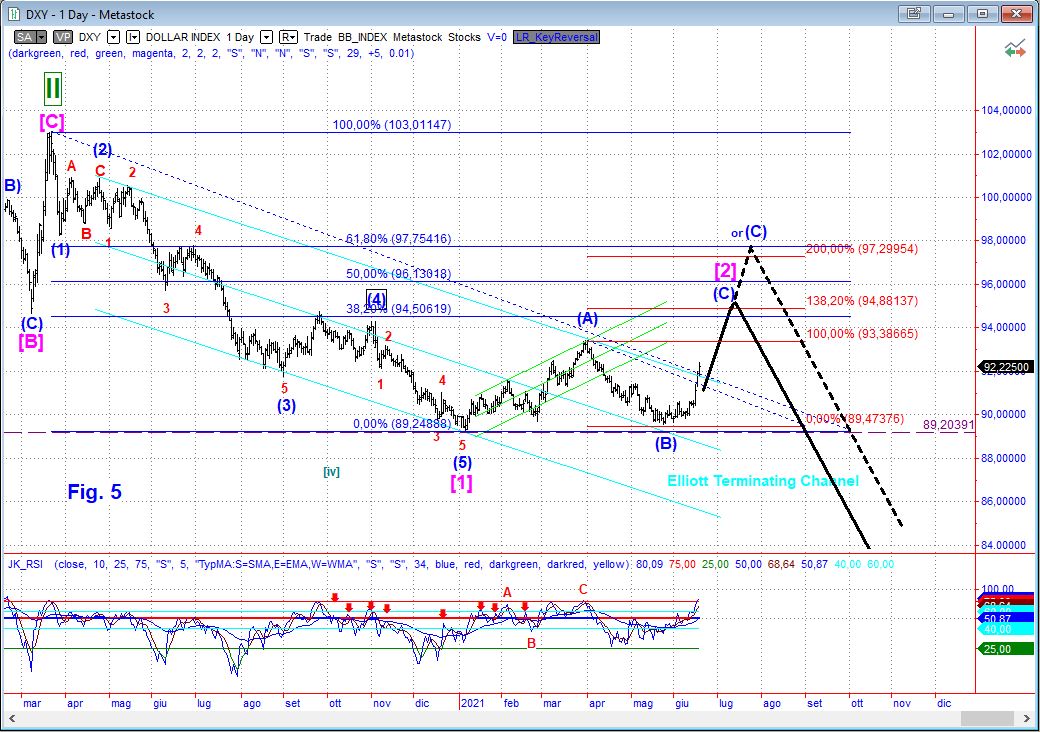Open the 1 Day periodicity dropdown
The height and width of the screenshot is (732, 1040).
tap(267, 37)
